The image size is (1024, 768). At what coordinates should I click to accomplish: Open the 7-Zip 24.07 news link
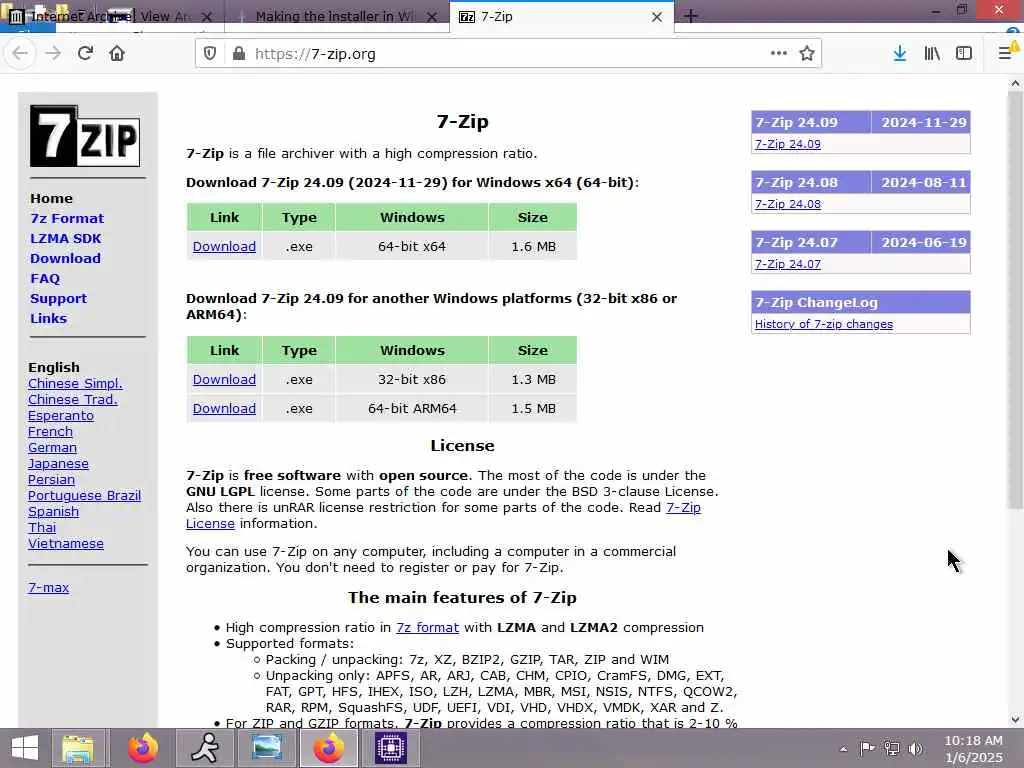[x=788, y=264]
